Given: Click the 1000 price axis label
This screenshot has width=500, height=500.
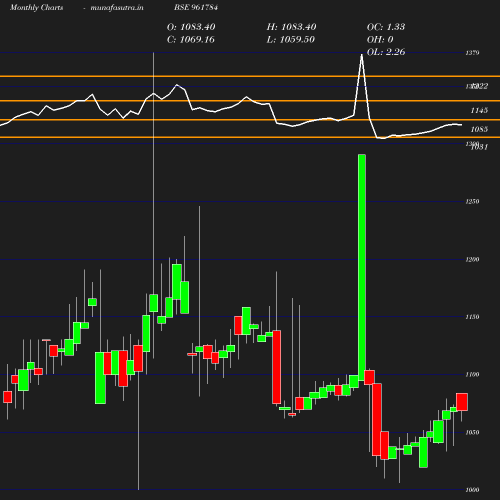Looking at the screenshot, I should [x=472, y=490].
